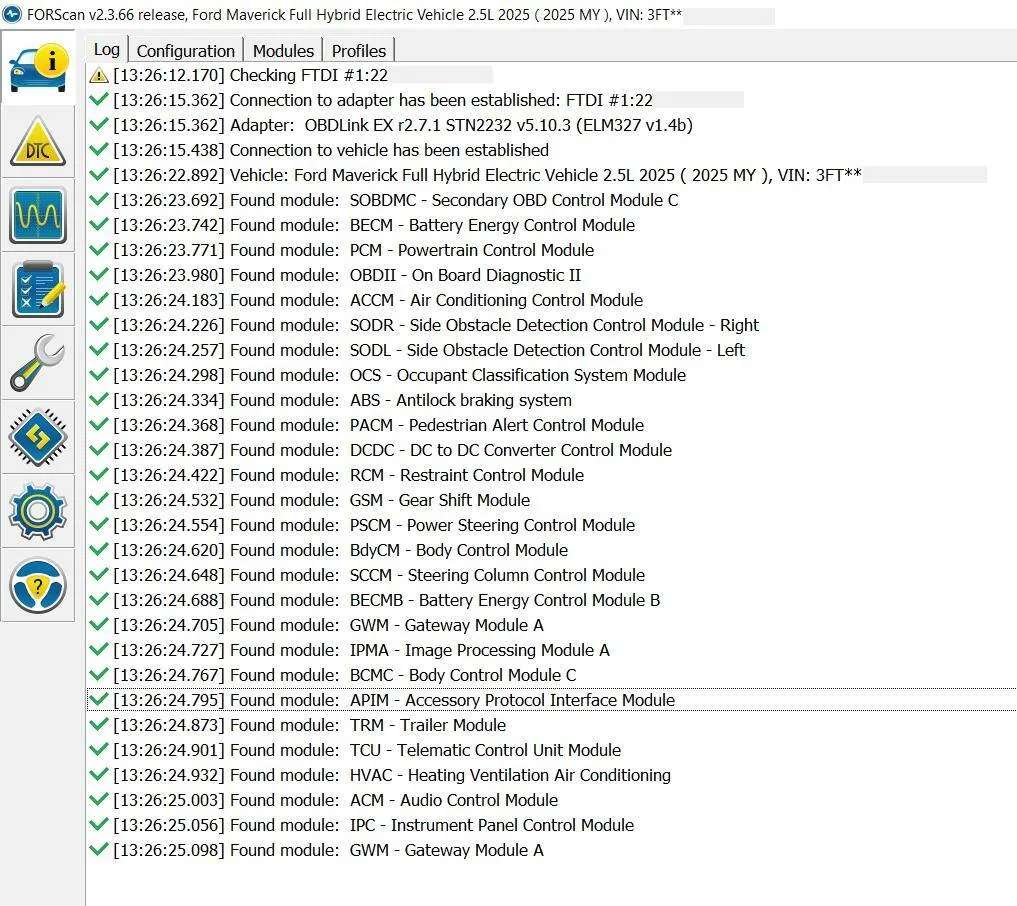
Task: Open the steering wheel help section
Action: (38, 585)
